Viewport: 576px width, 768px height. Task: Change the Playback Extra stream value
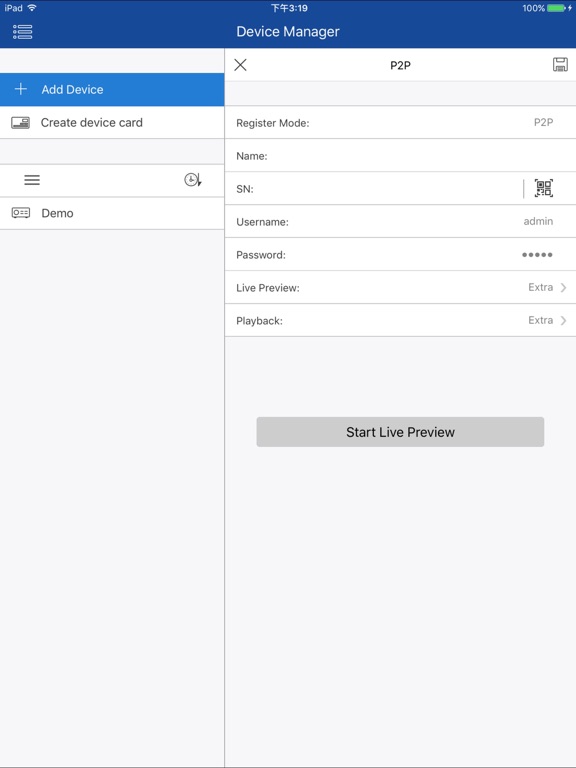540,320
